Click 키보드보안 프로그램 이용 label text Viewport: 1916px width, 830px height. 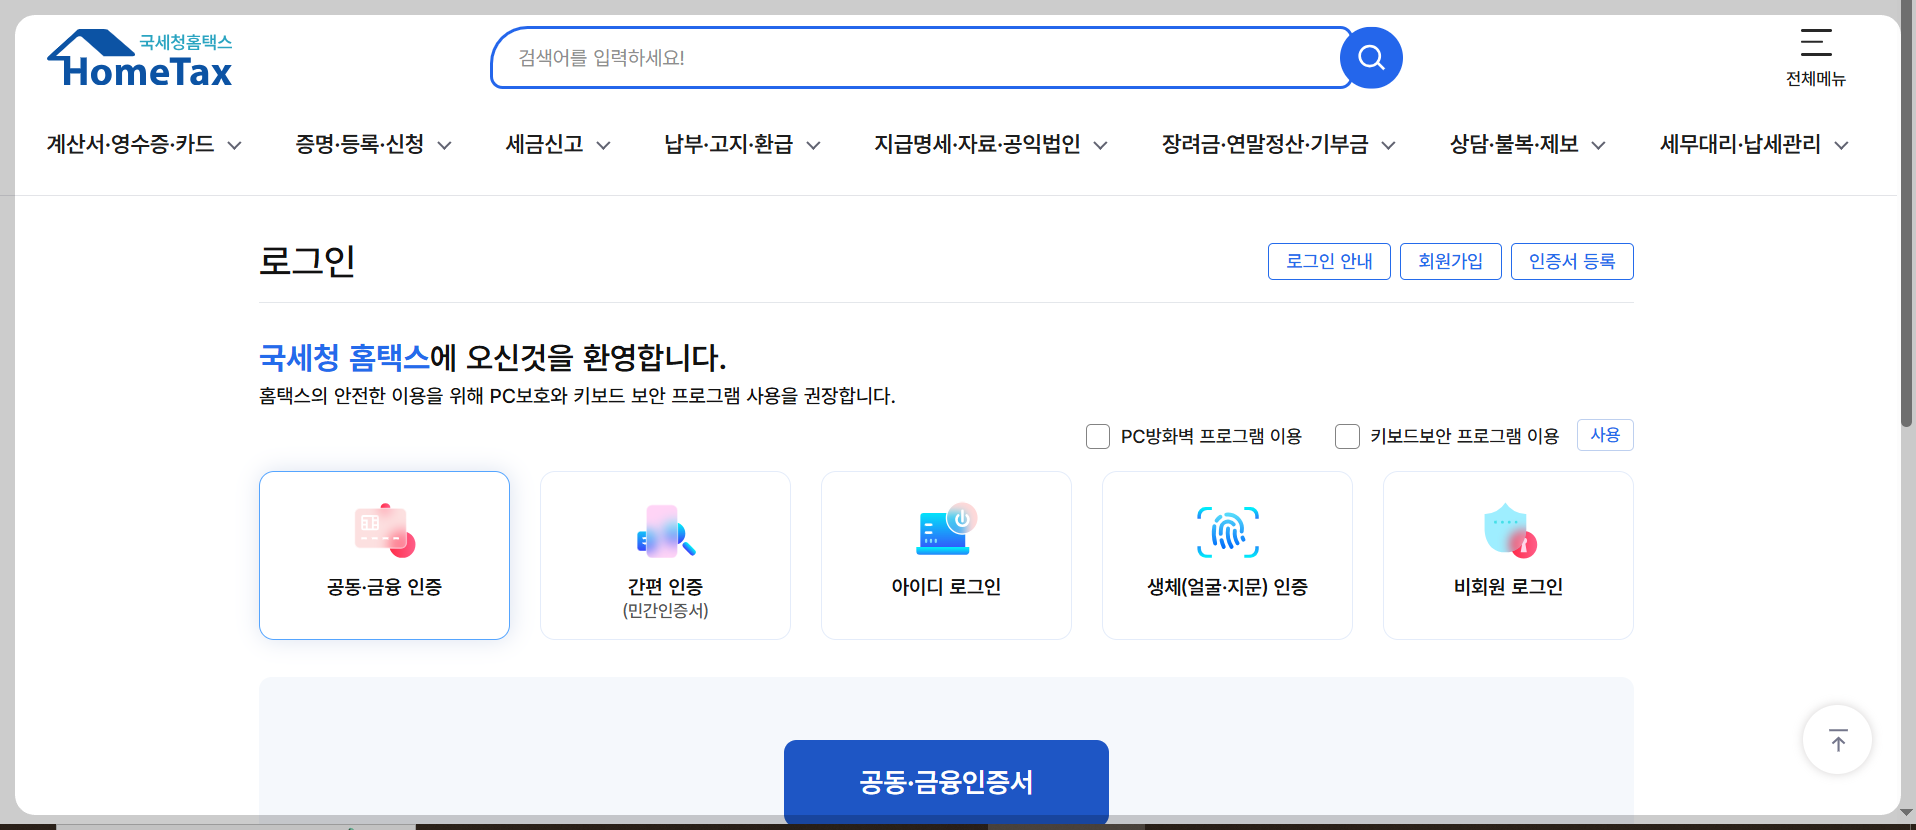point(1465,436)
